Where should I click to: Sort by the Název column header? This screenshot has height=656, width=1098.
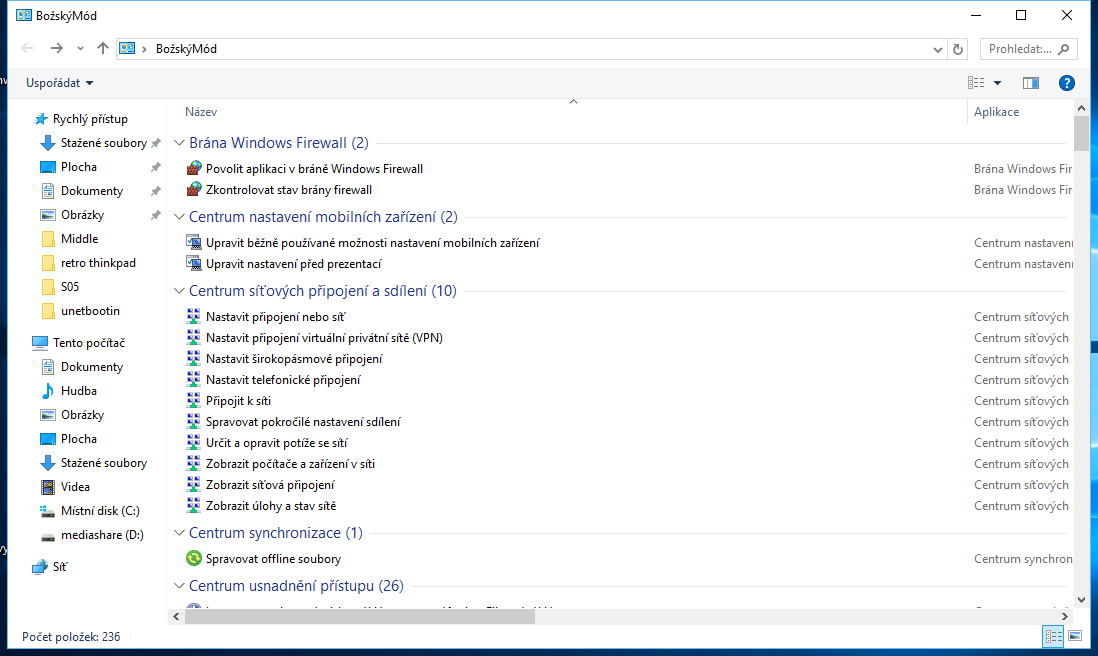coord(201,112)
